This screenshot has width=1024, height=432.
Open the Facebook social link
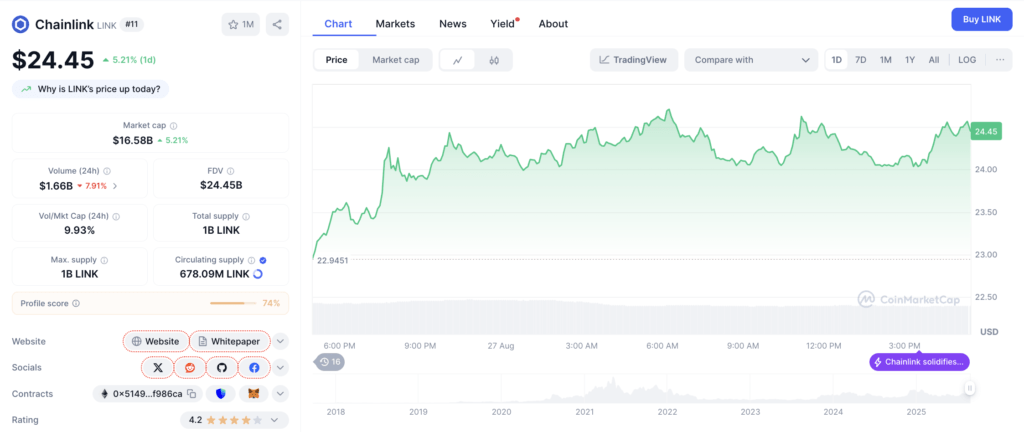[x=254, y=367]
